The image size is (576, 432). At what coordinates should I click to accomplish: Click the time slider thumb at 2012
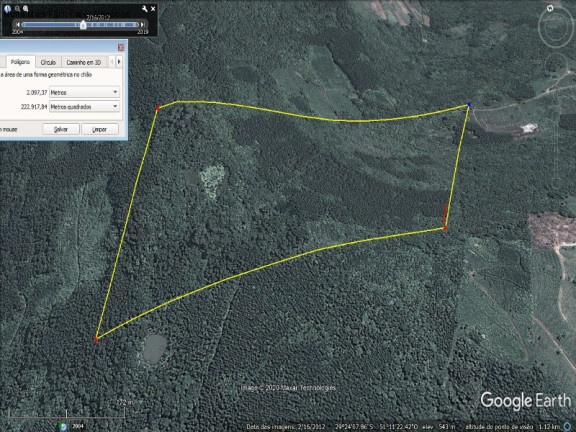coord(83,25)
